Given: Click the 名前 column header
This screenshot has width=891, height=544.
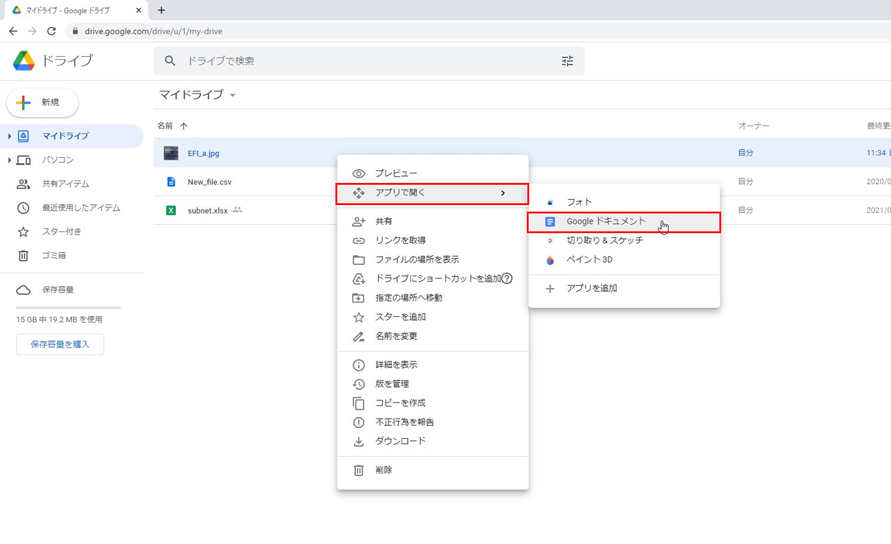Looking at the screenshot, I should (165, 126).
